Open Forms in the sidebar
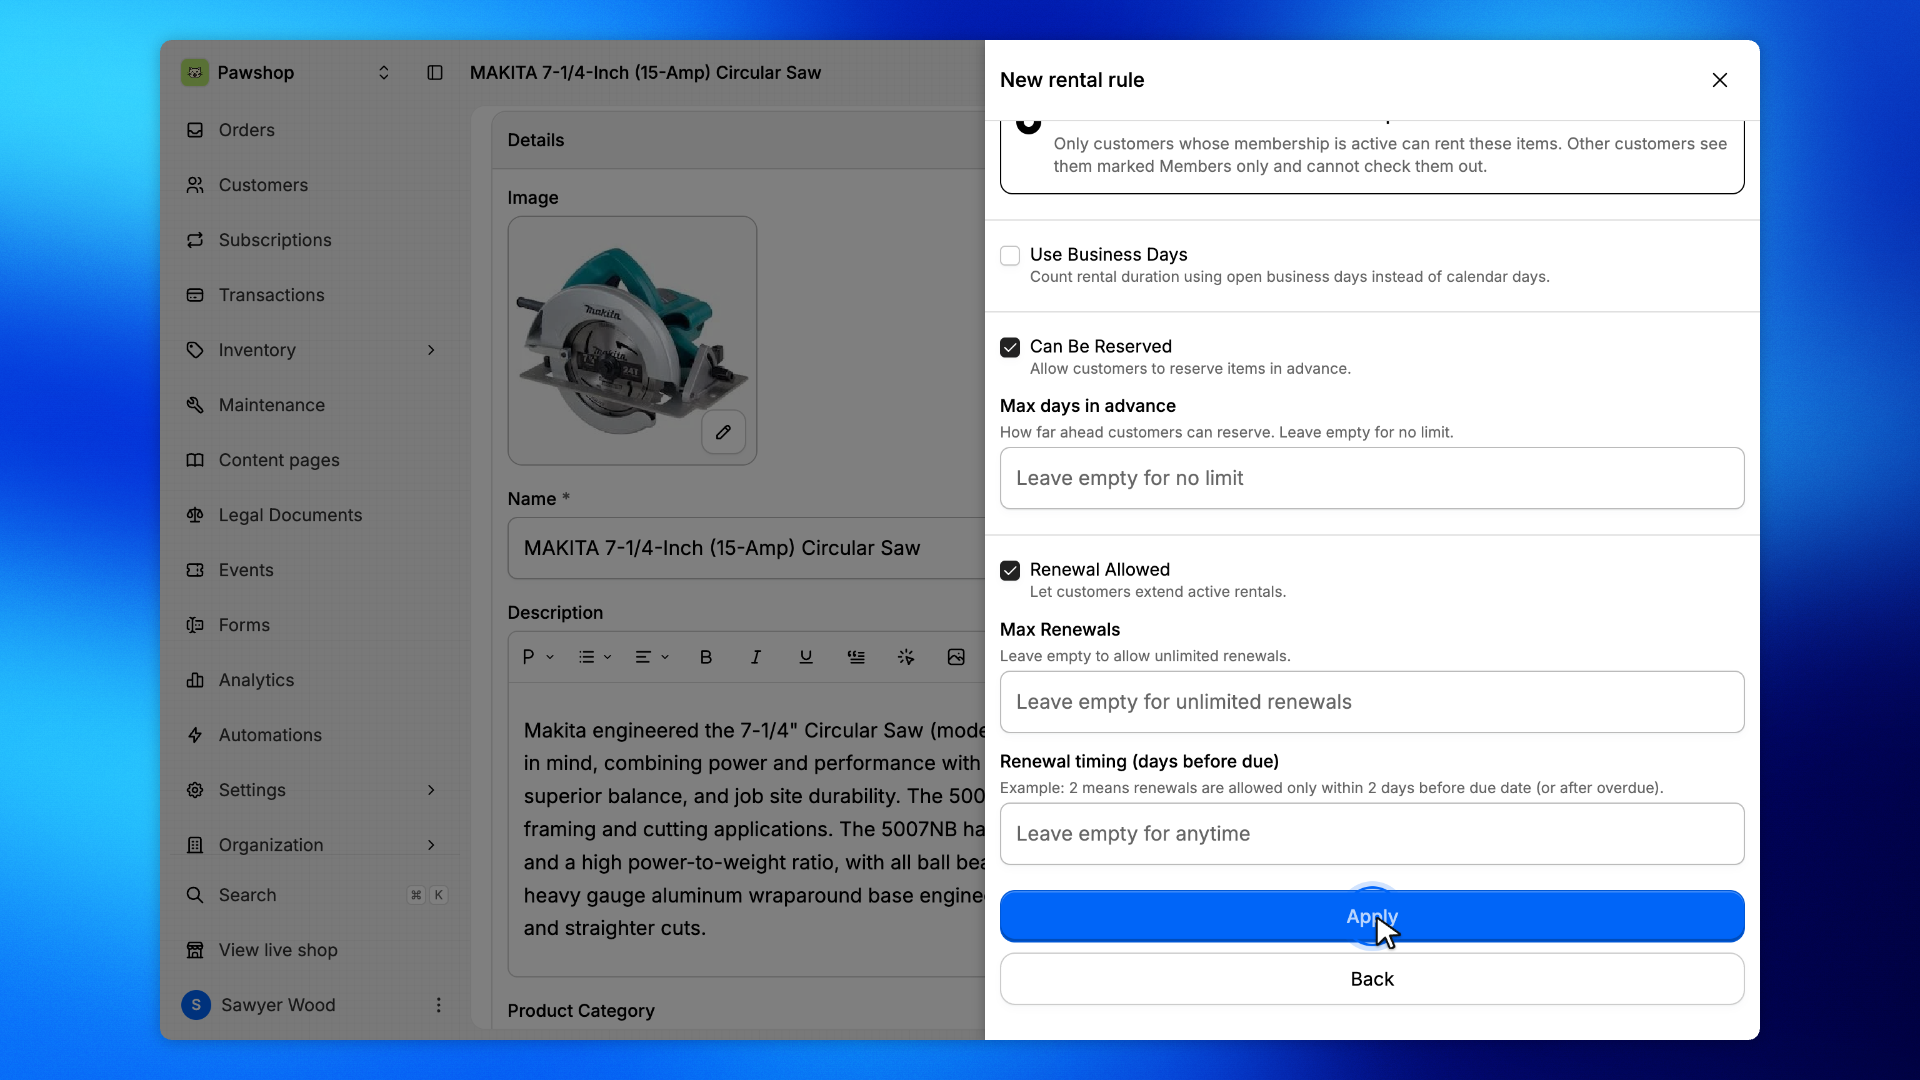Image resolution: width=1920 pixels, height=1080 pixels. pyautogui.click(x=316, y=625)
